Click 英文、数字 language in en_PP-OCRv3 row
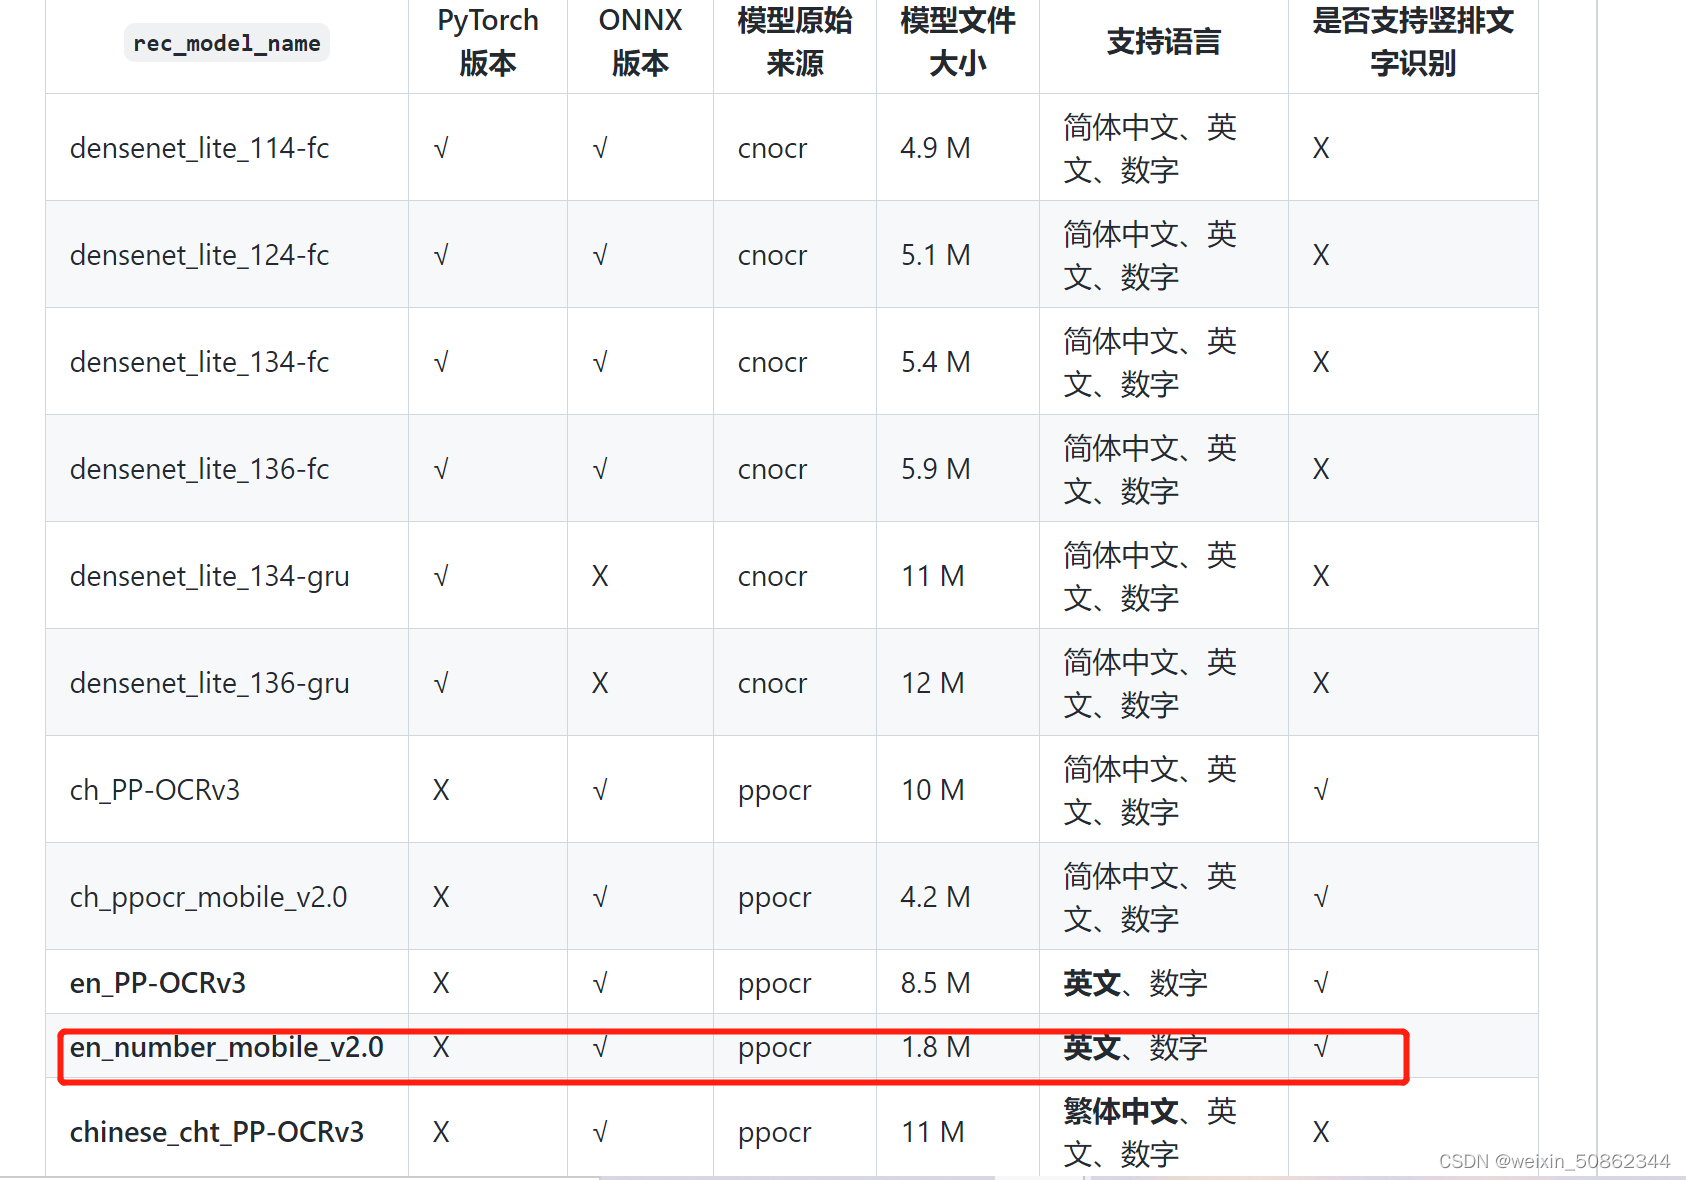This screenshot has width=1686, height=1180. pos(1135,983)
